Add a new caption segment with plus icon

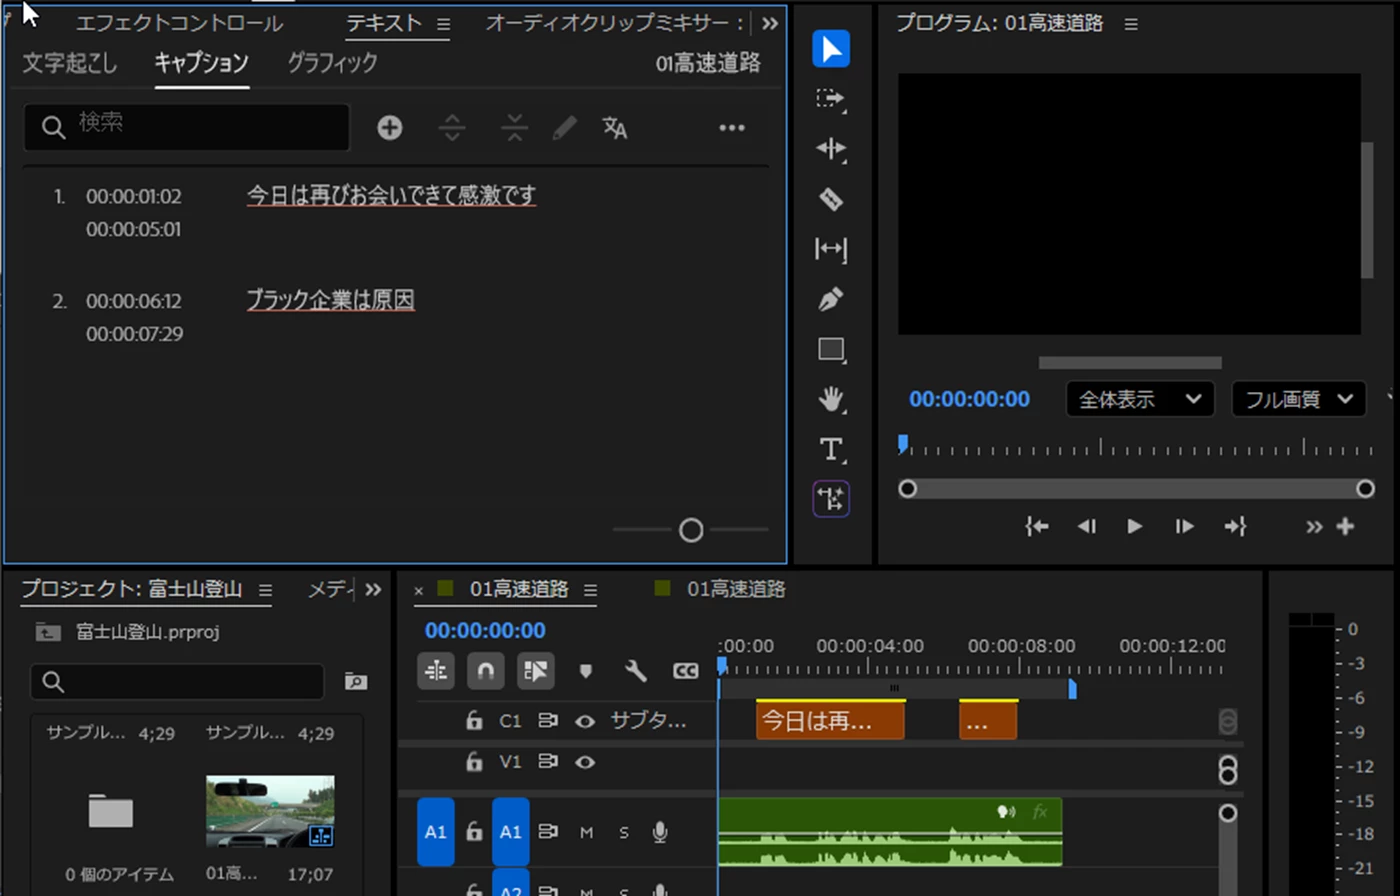click(x=390, y=128)
